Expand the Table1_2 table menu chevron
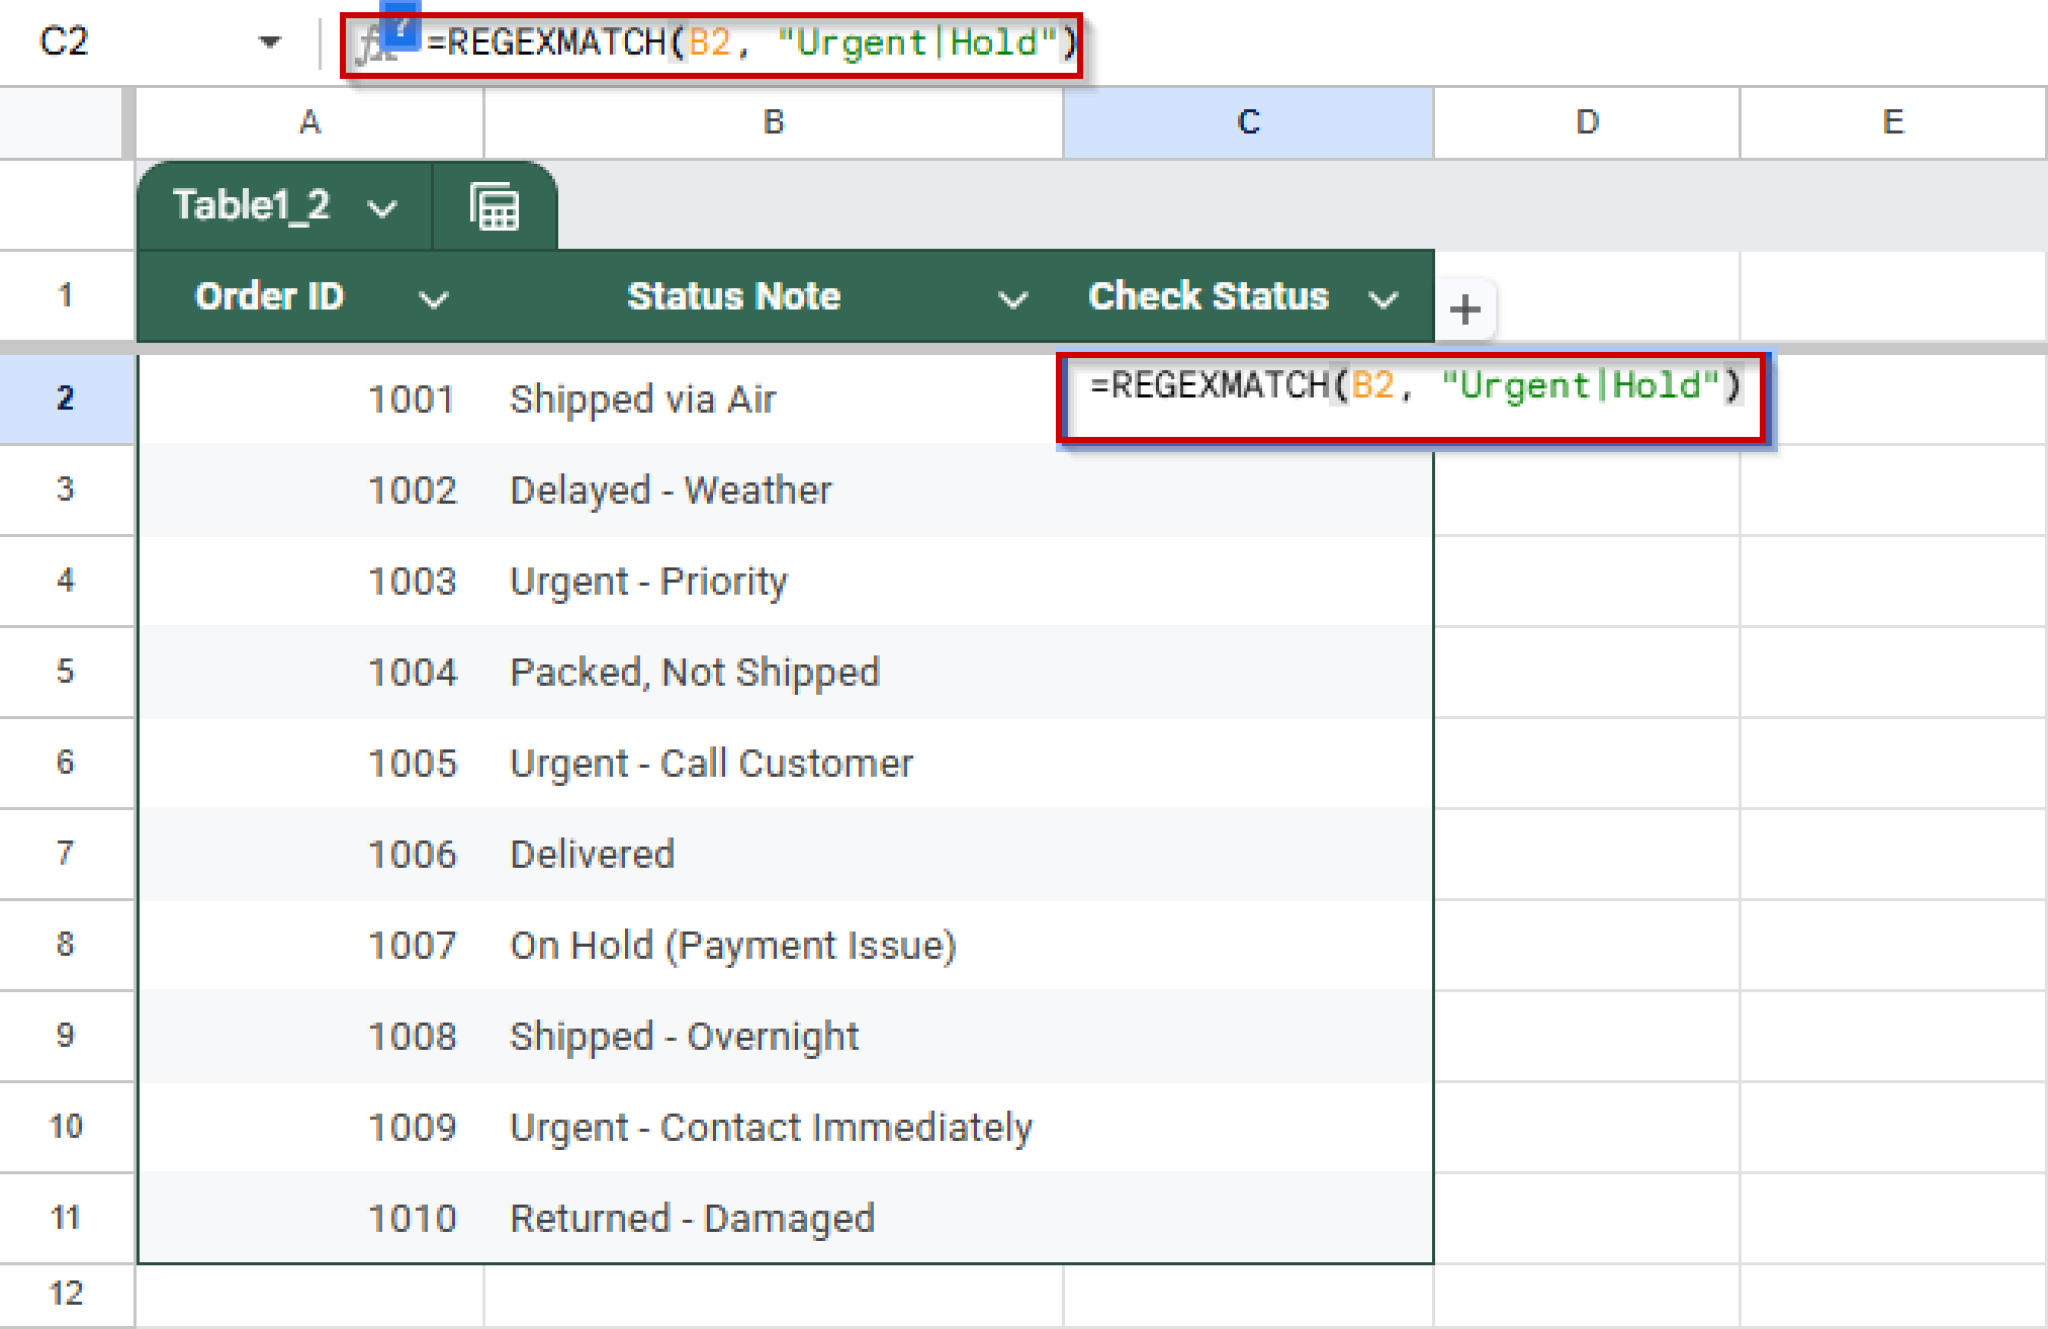Viewport: 2048px width, 1329px height. click(x=382, y=208)
